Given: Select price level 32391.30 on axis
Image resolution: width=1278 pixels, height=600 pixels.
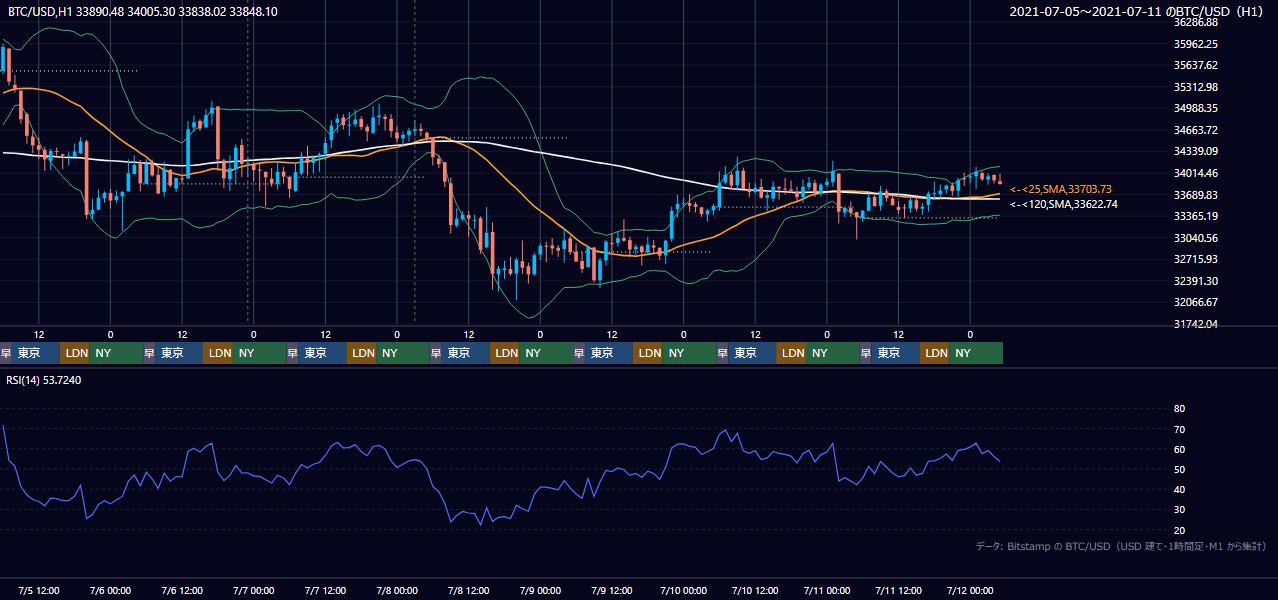Looking at the screenshot, I should pos(1196,281).
